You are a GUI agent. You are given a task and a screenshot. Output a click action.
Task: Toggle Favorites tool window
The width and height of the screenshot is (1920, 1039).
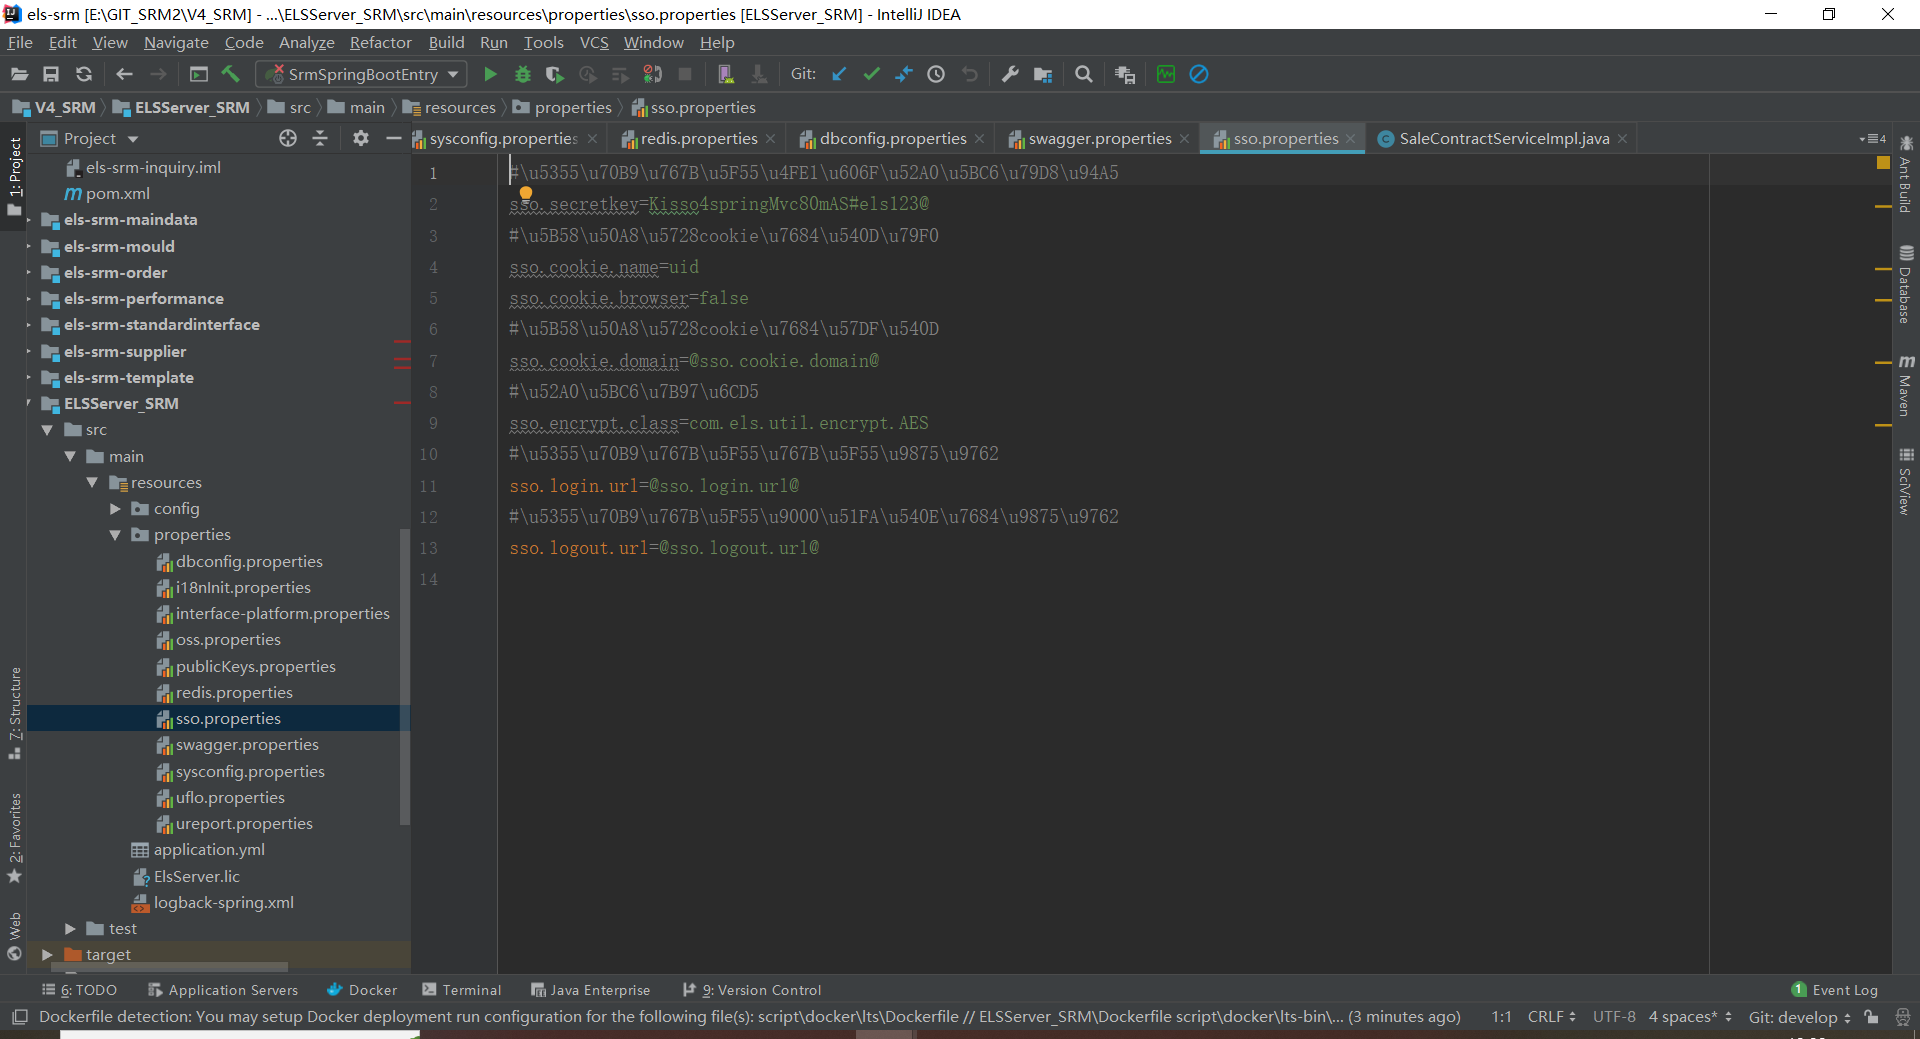click(15, 838)
